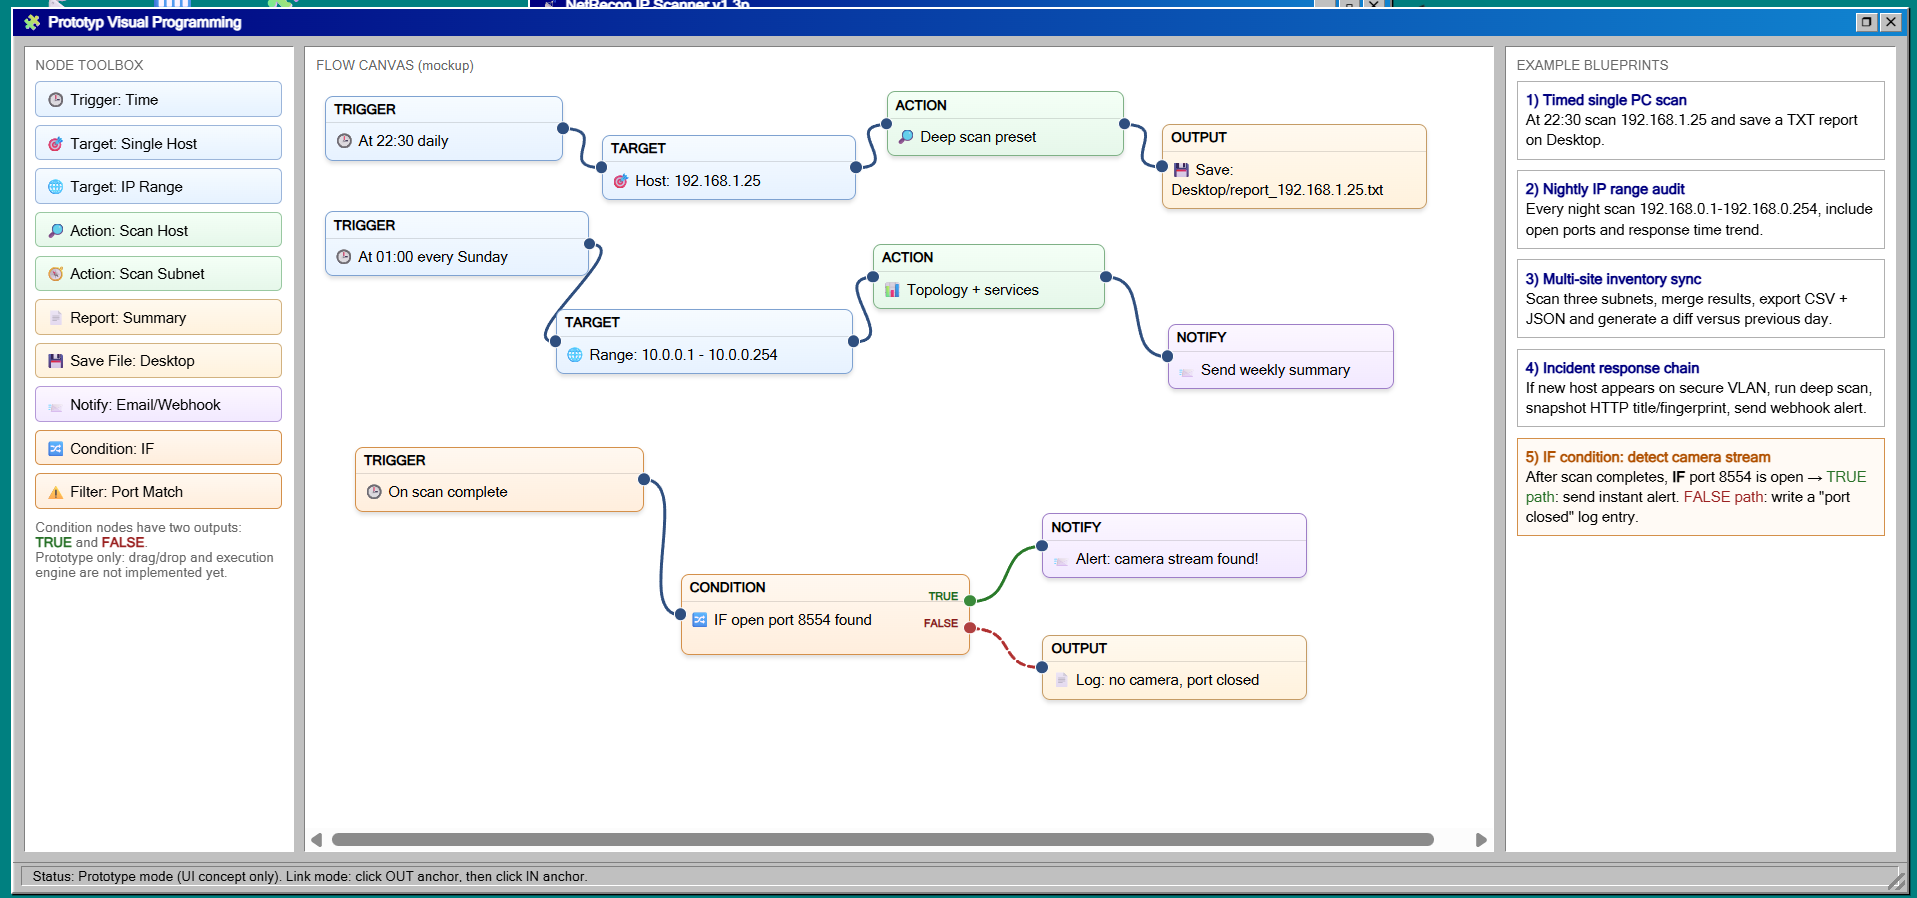
Task: Add a Notify: Email/Webhook node
Action: [158, 405]
